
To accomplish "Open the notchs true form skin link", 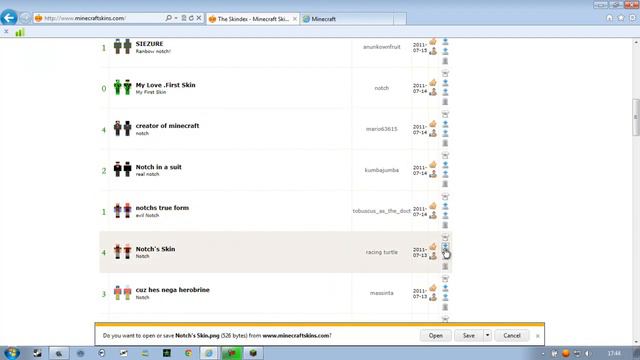I will [x=162, y=208].
